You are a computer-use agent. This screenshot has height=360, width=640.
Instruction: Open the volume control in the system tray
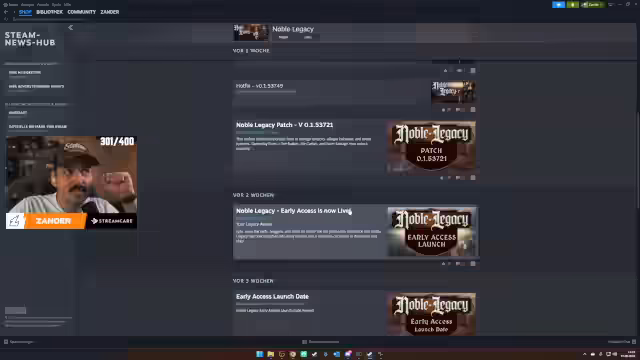[615, 354]
